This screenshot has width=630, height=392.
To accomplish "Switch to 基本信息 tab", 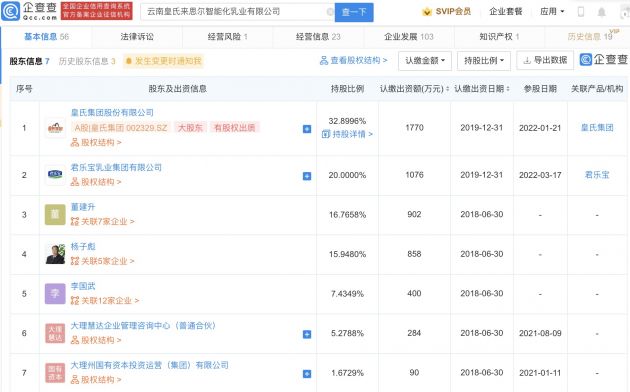I will click(x=46, y=37).
